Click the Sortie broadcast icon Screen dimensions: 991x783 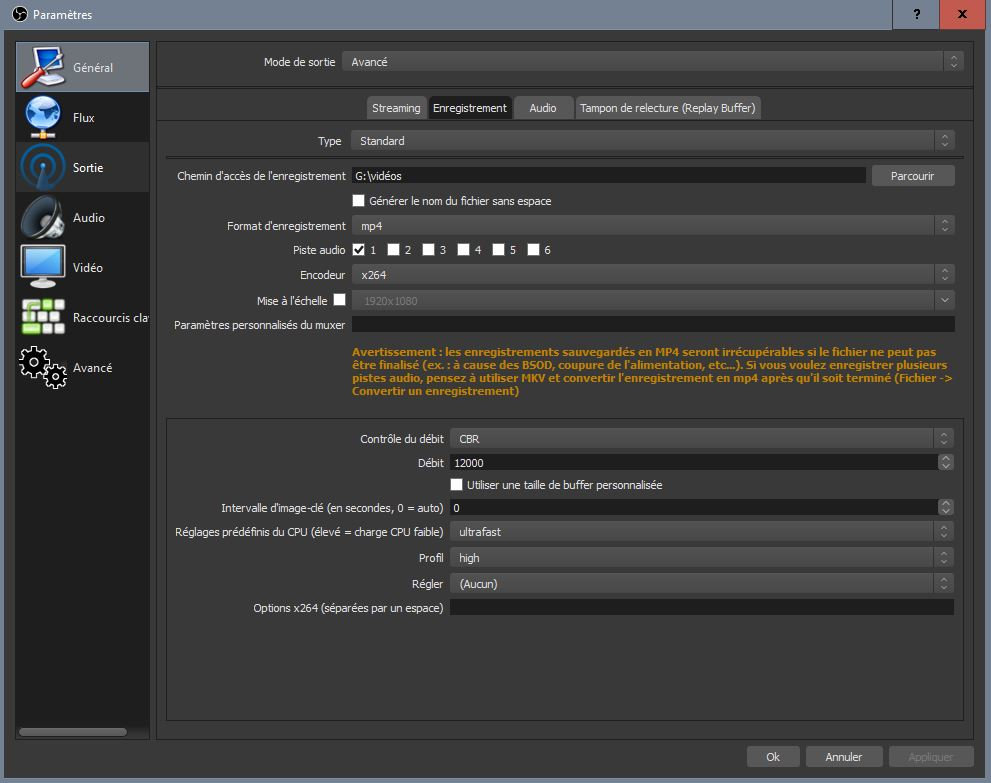(x=43, y=167)
